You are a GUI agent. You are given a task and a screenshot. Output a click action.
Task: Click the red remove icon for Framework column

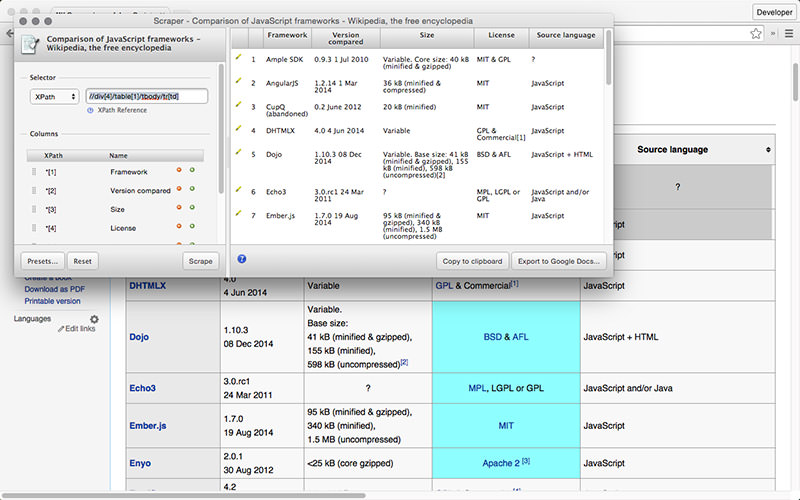pyautogui.click(x=179, y=172)
